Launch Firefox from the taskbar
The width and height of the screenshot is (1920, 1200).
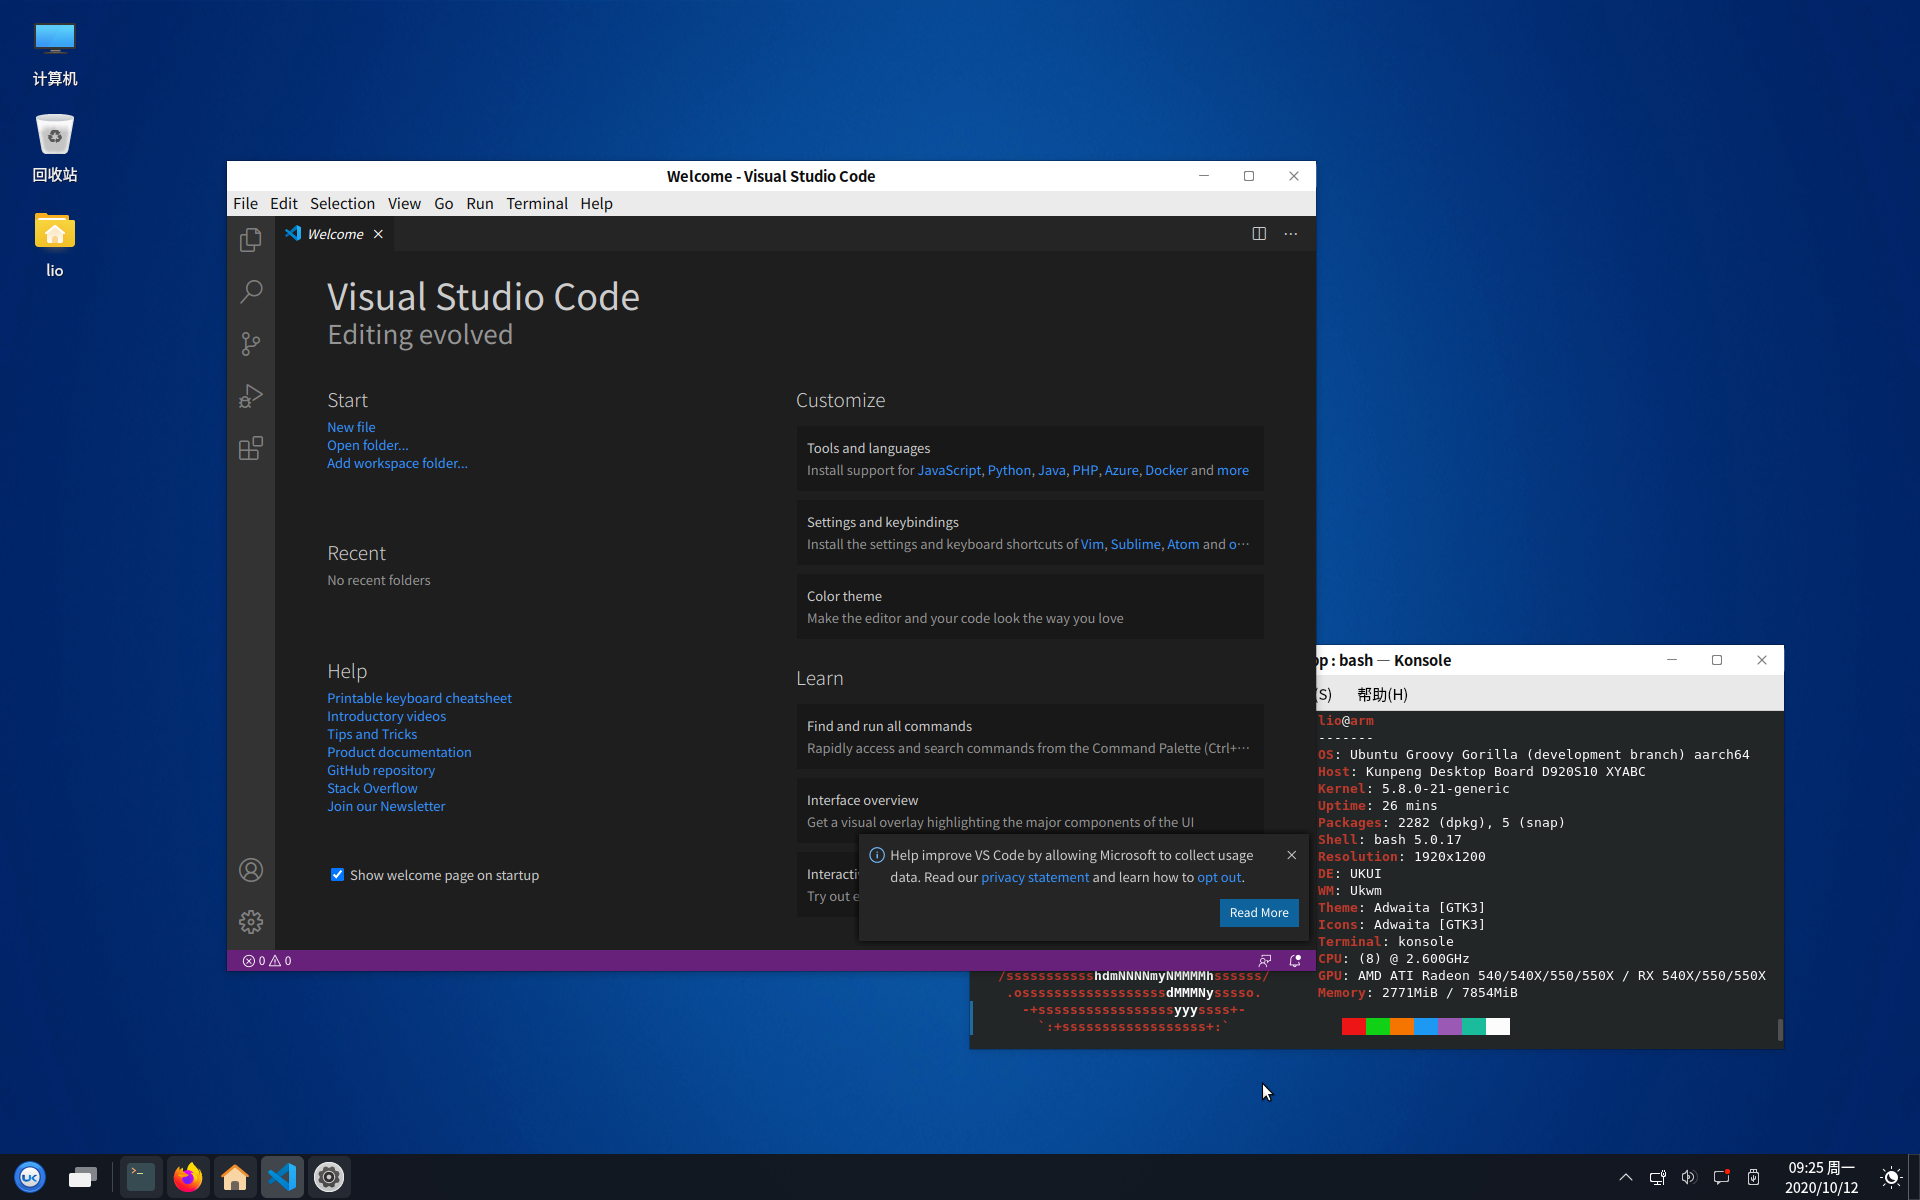coord(187,1177)
